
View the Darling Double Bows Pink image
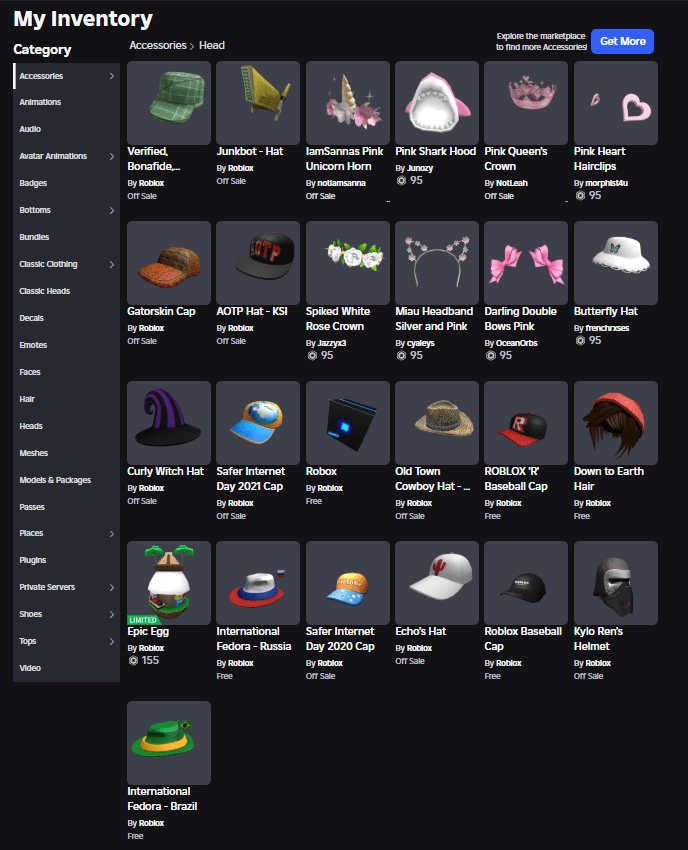[526, 262]
